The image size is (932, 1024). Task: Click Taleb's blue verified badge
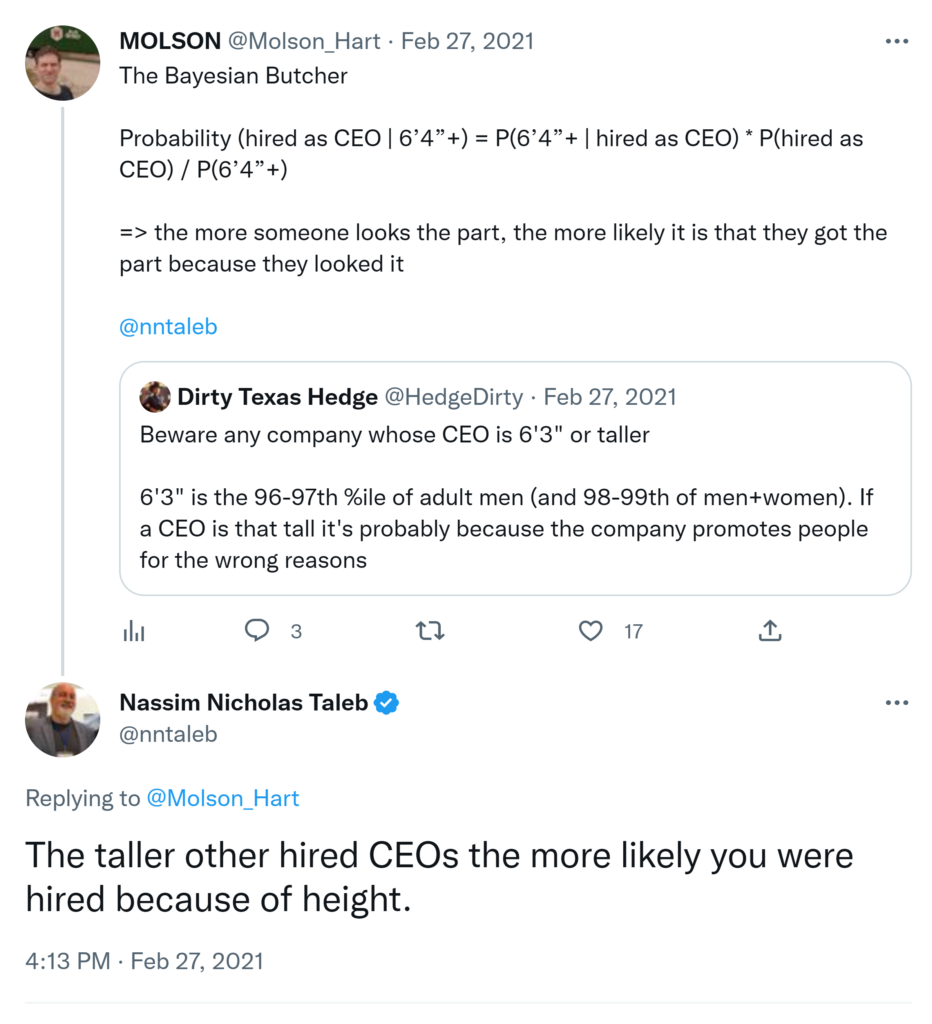click(x=387, y=703)
